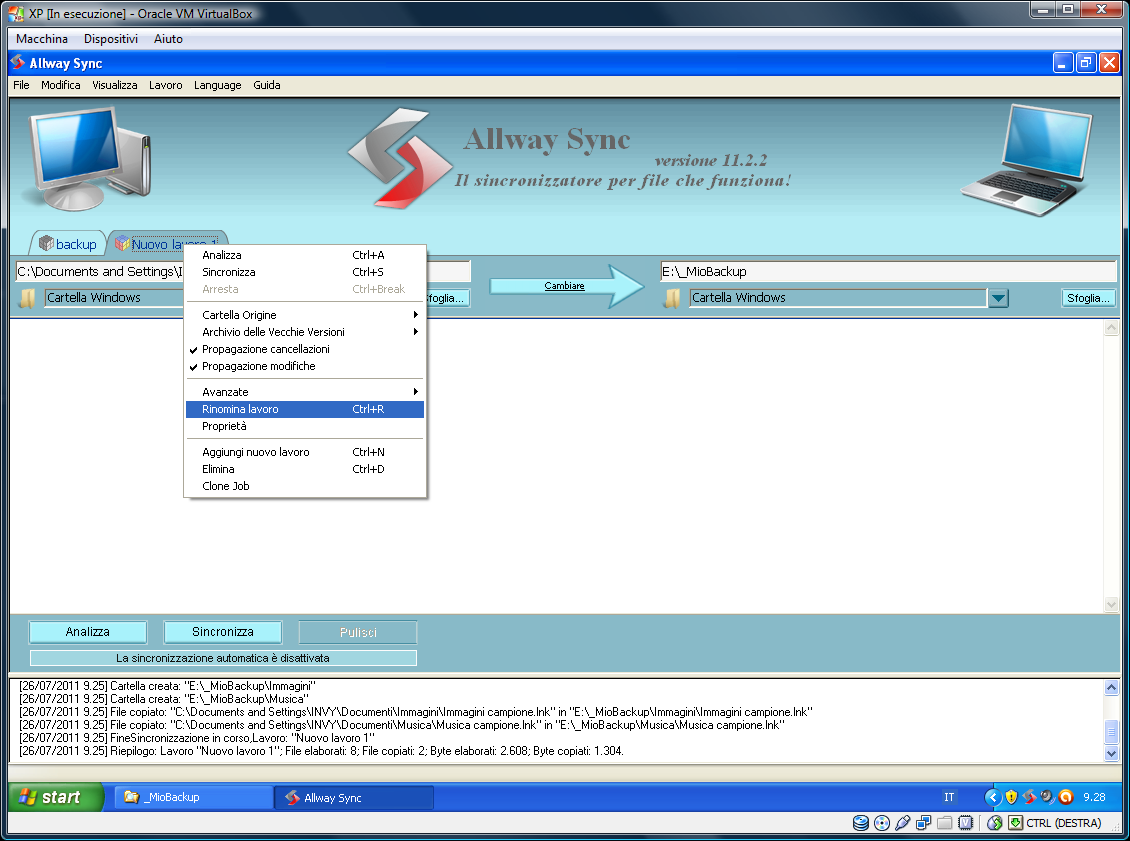Click the colored cube icon on Nuovo lavoro tab

122,244
